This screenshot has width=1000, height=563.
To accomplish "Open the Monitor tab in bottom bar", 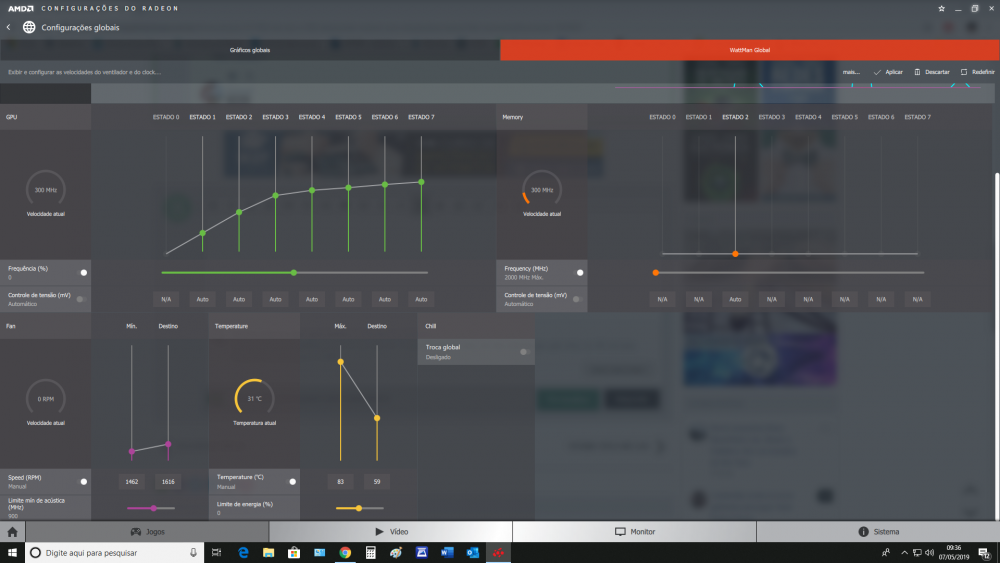I will [x=635, y=532].
